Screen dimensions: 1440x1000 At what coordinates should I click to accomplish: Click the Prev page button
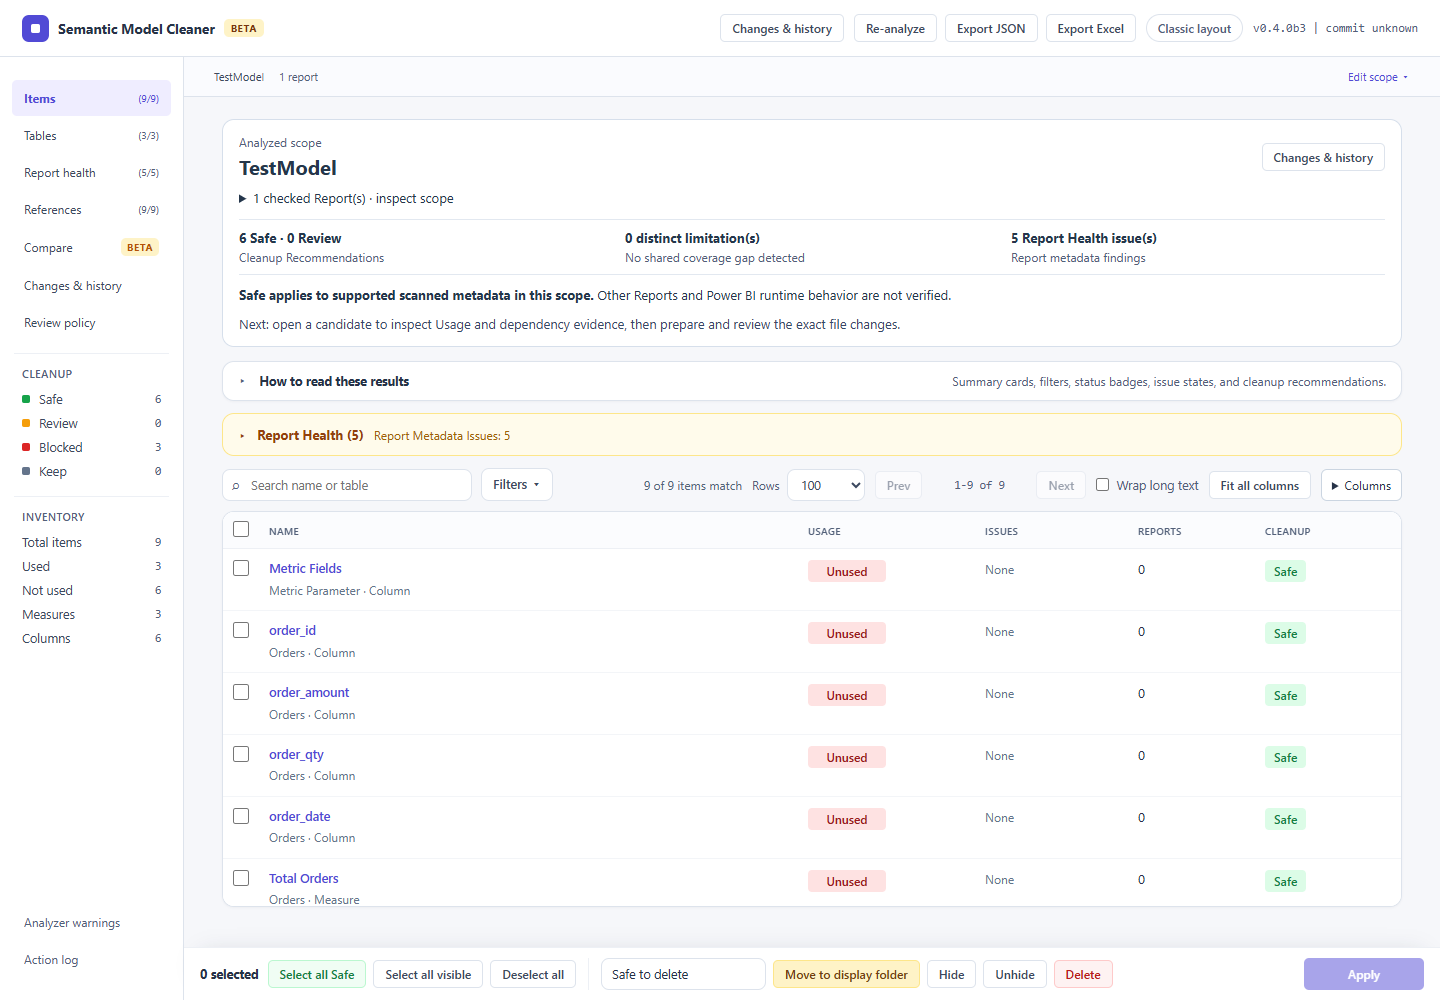pos(898,485)
